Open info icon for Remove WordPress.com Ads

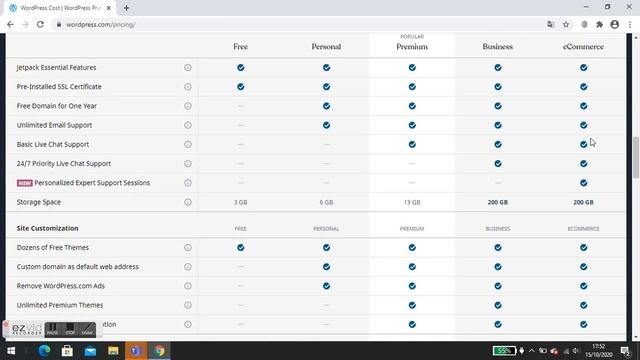click(188, 286)
